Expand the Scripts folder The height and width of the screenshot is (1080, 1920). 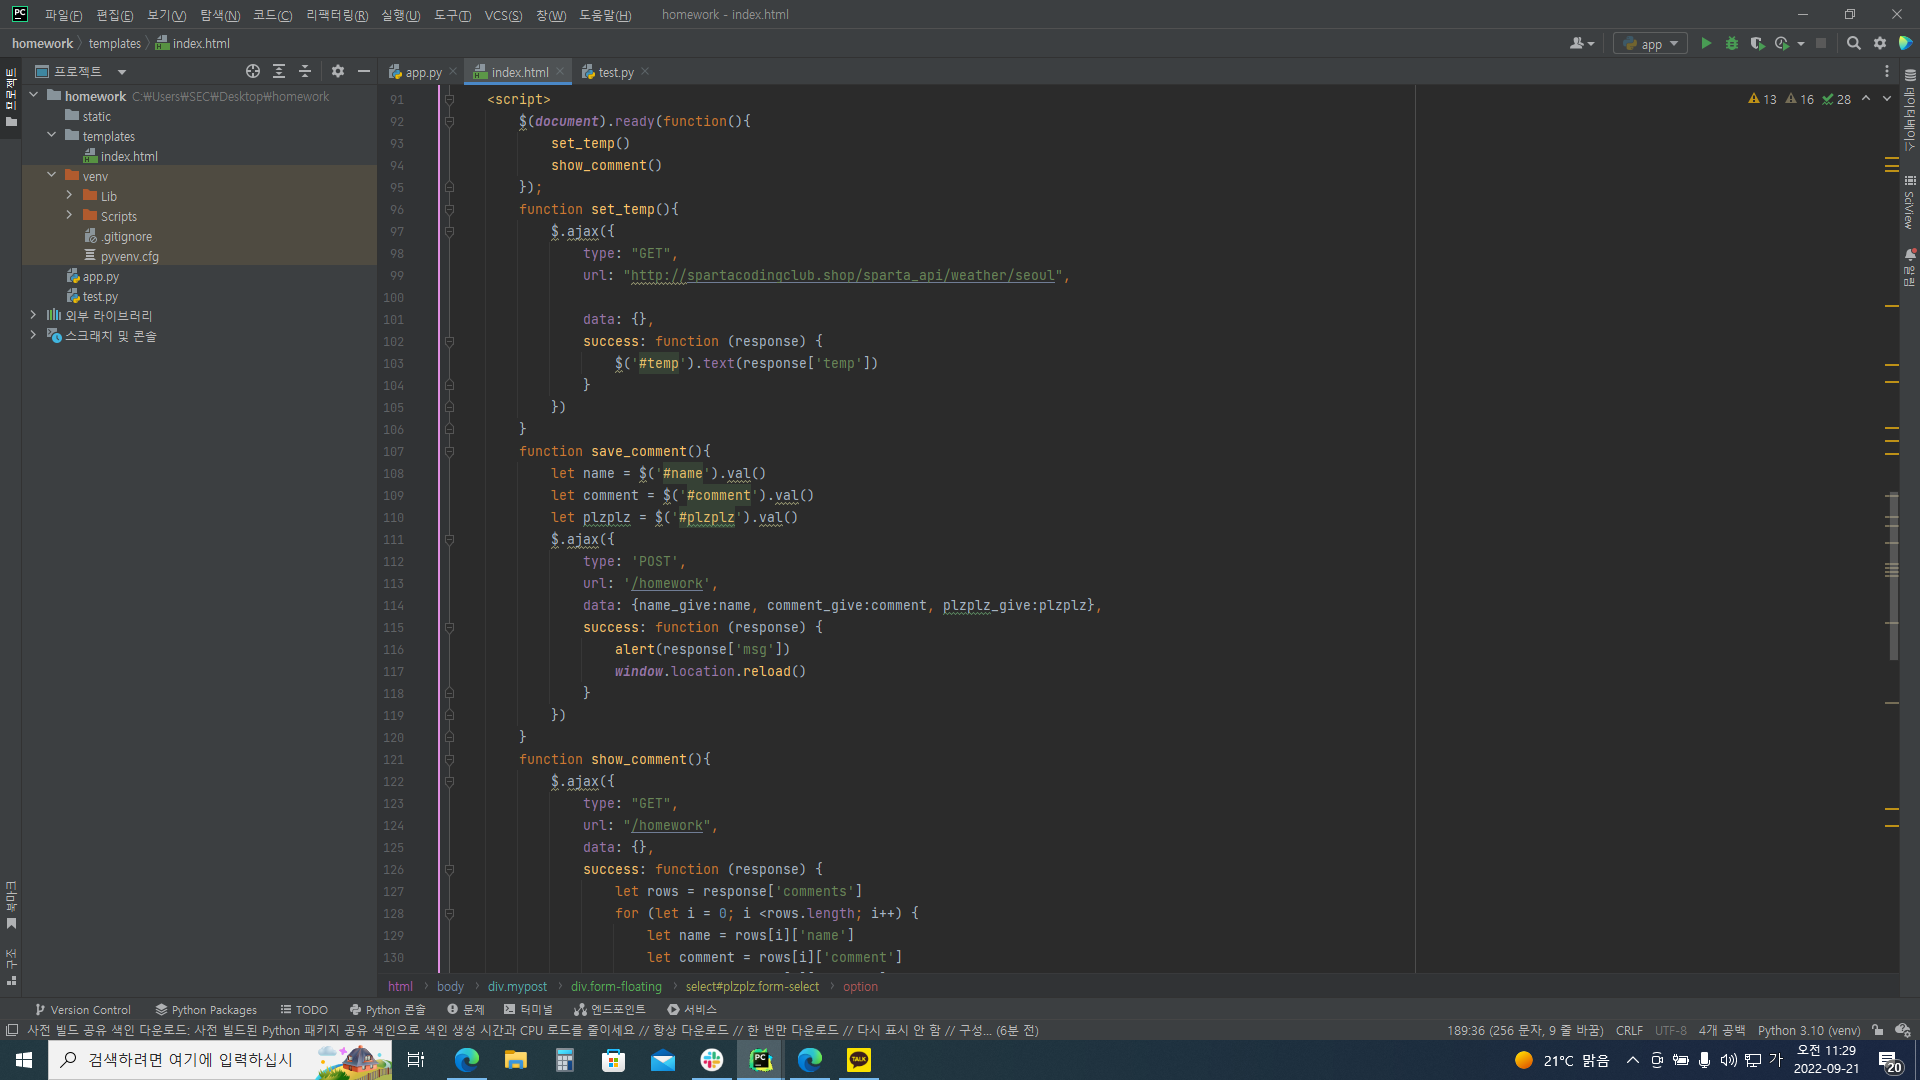pos(70,216)
